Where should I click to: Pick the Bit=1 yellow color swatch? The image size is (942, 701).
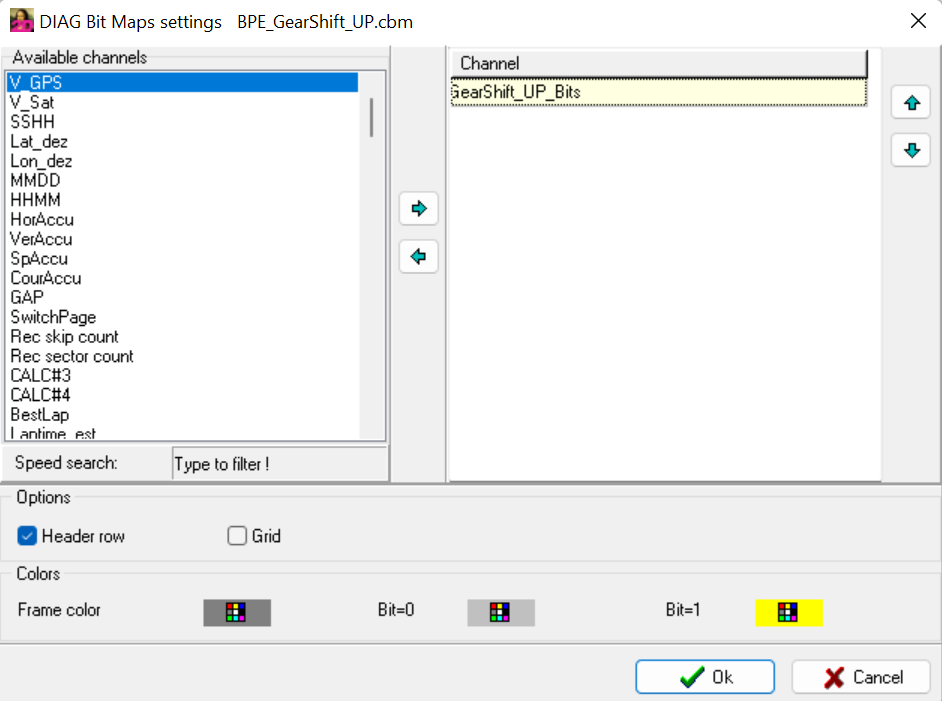tap(788, 612)
